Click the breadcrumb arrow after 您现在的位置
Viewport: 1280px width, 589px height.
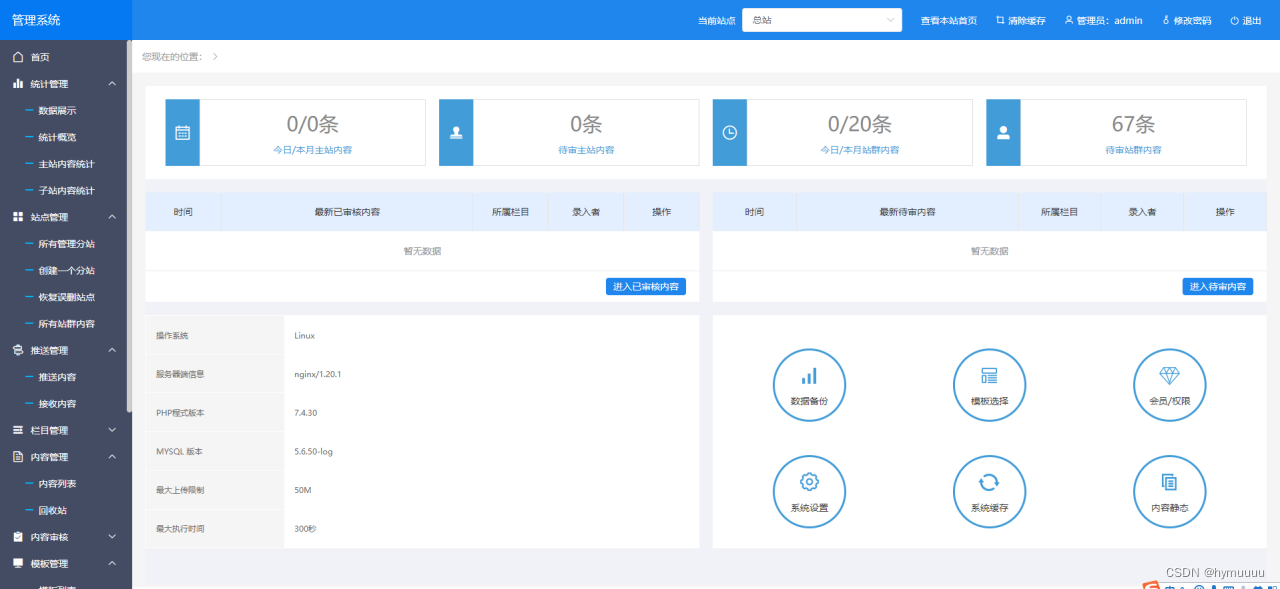pyautogui.click(x=215, y=57)
